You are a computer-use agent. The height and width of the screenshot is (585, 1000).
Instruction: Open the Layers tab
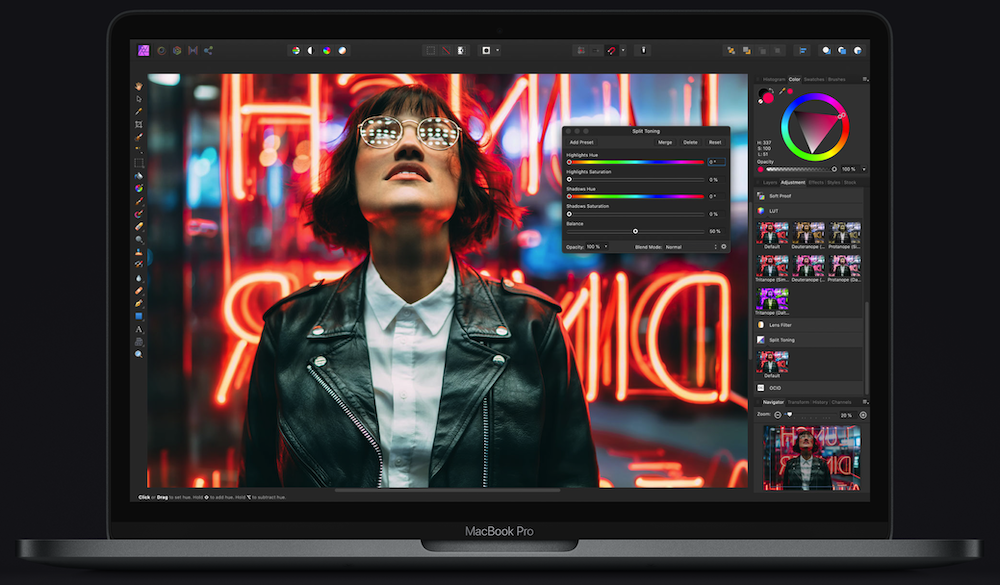point(770,183)
